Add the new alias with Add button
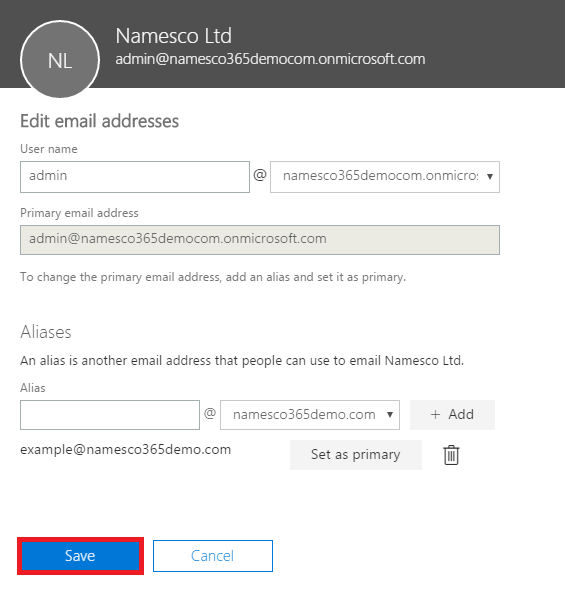The height and width of the screenshot is (611, 565). click(x=452, y=415)
